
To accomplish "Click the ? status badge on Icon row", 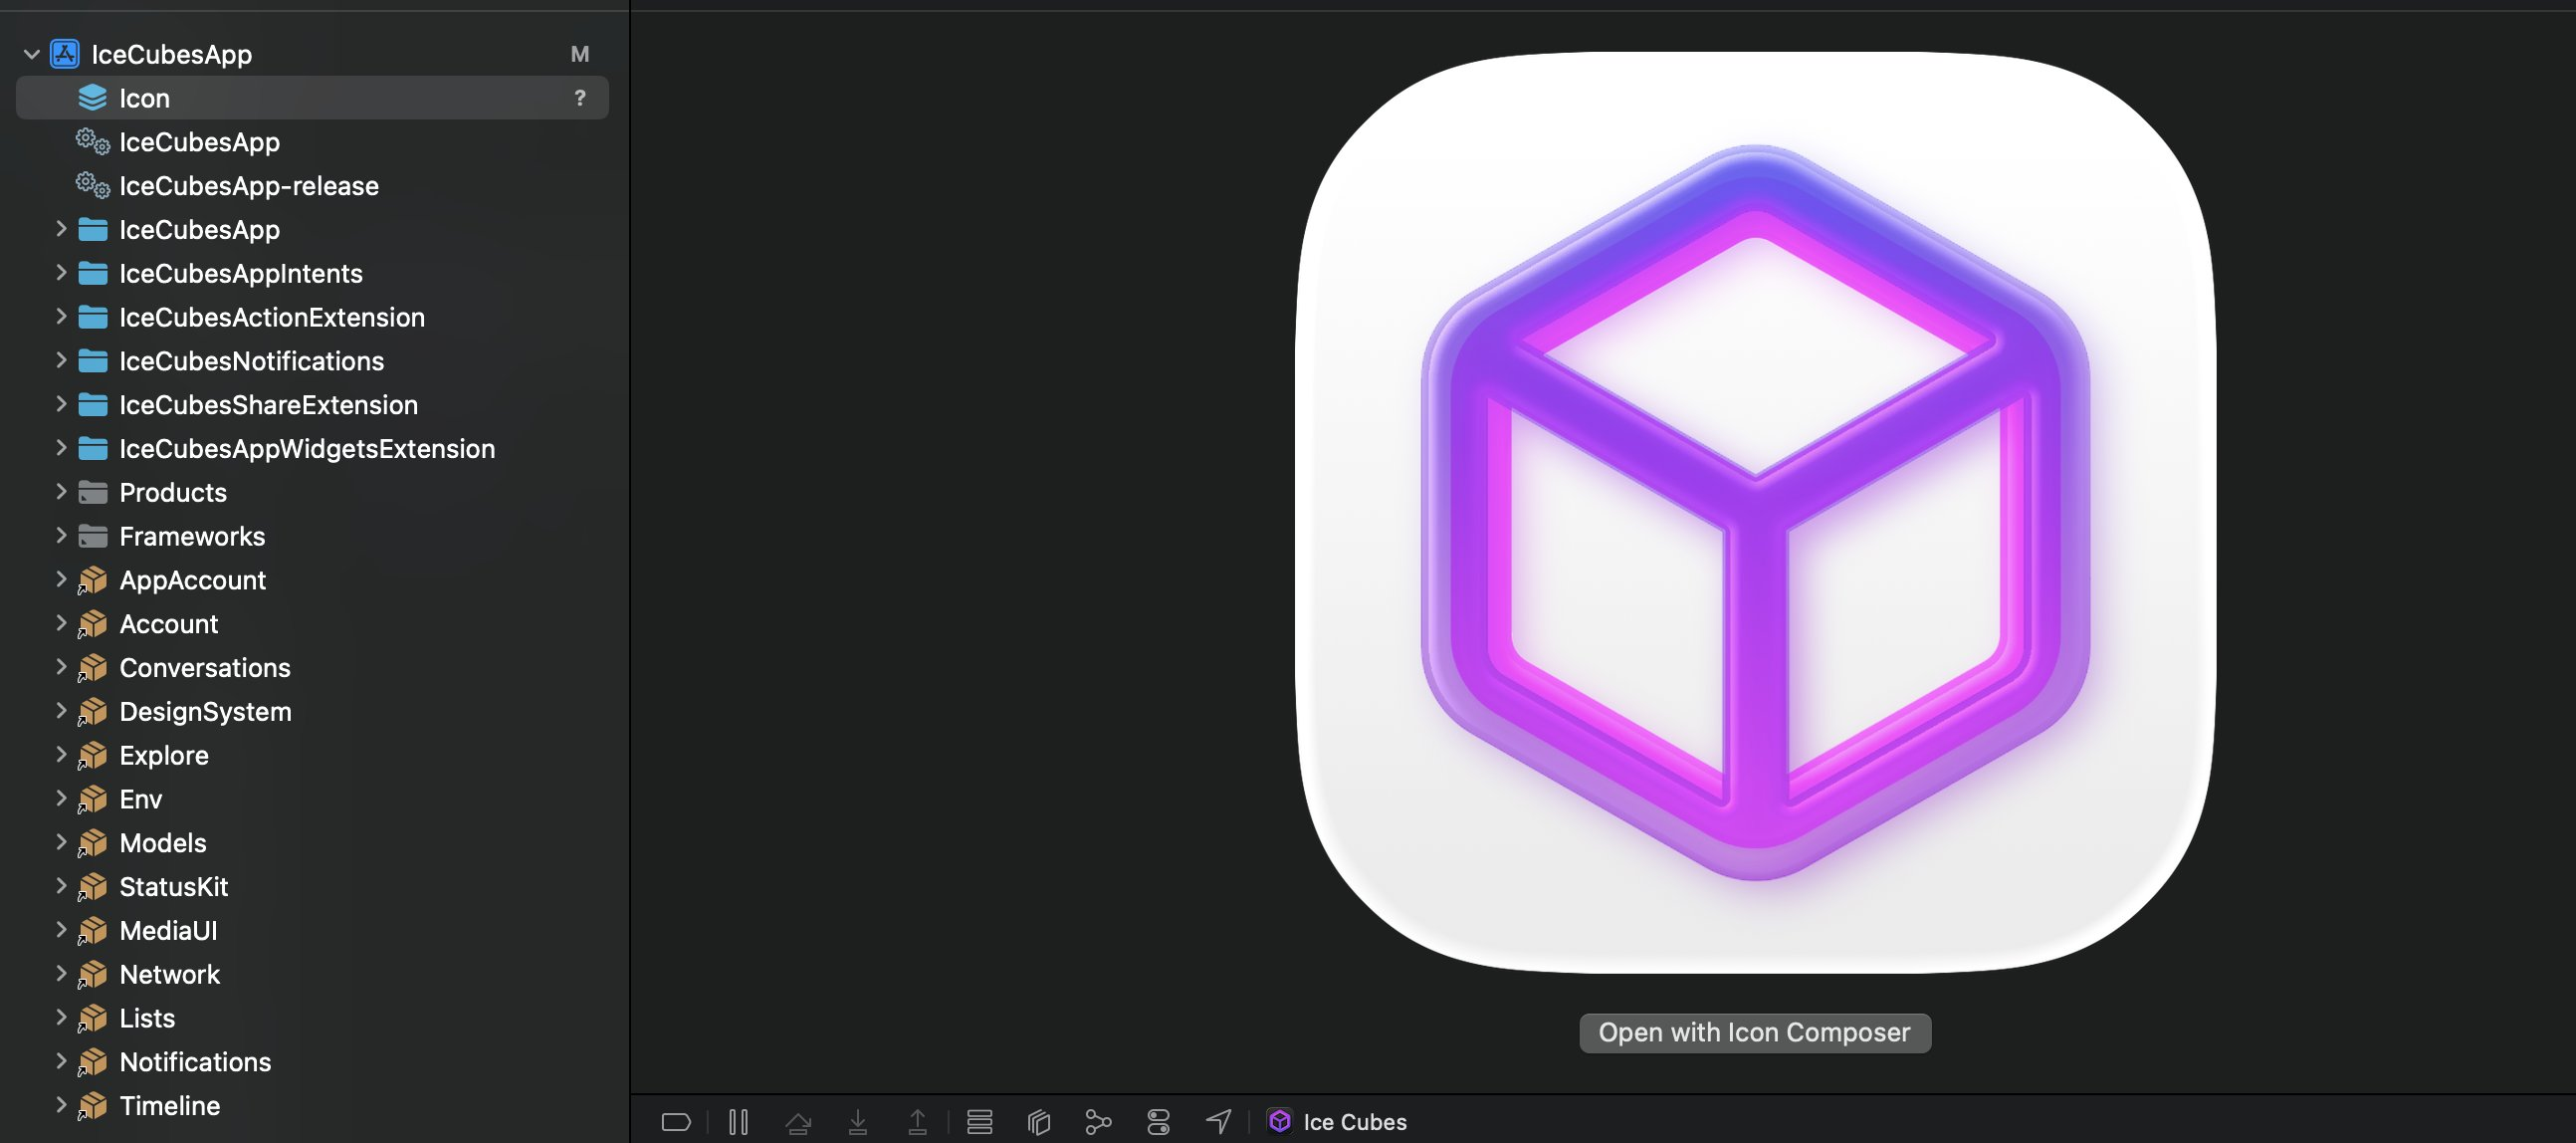I will pyautogui.click(x=580, y=98).
